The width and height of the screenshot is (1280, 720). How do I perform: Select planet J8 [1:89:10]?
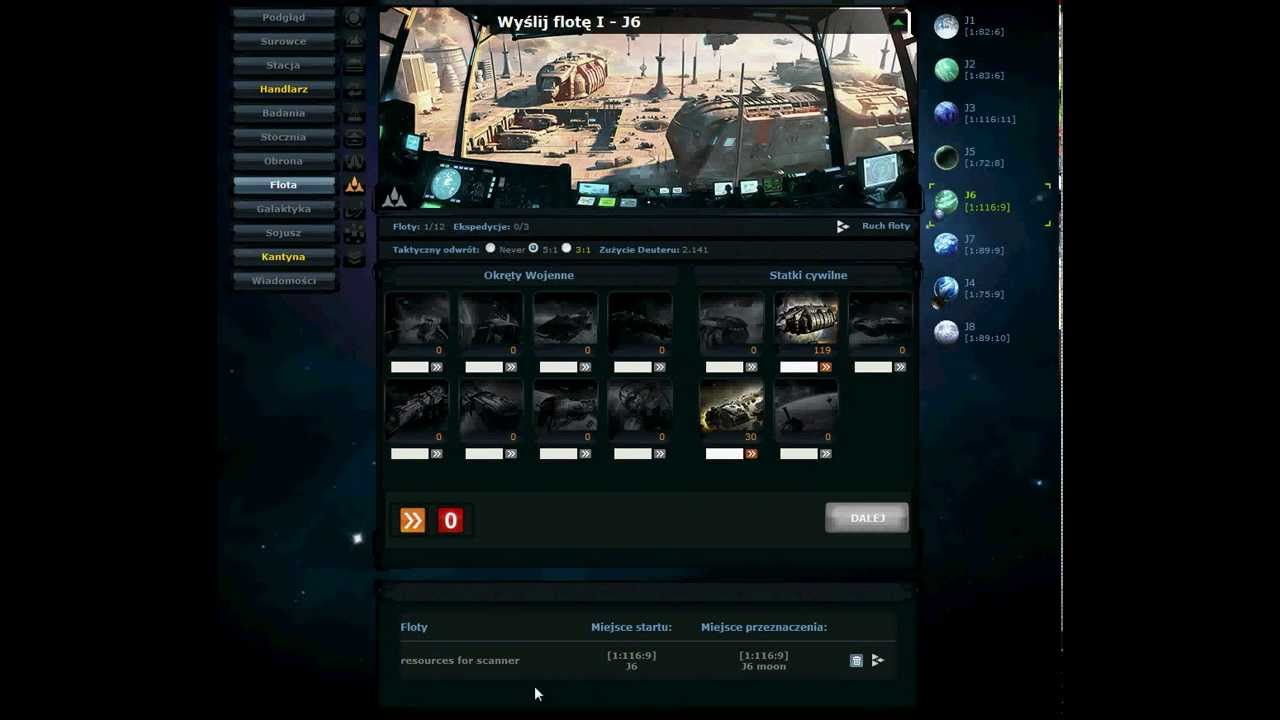tap(972, 332)
